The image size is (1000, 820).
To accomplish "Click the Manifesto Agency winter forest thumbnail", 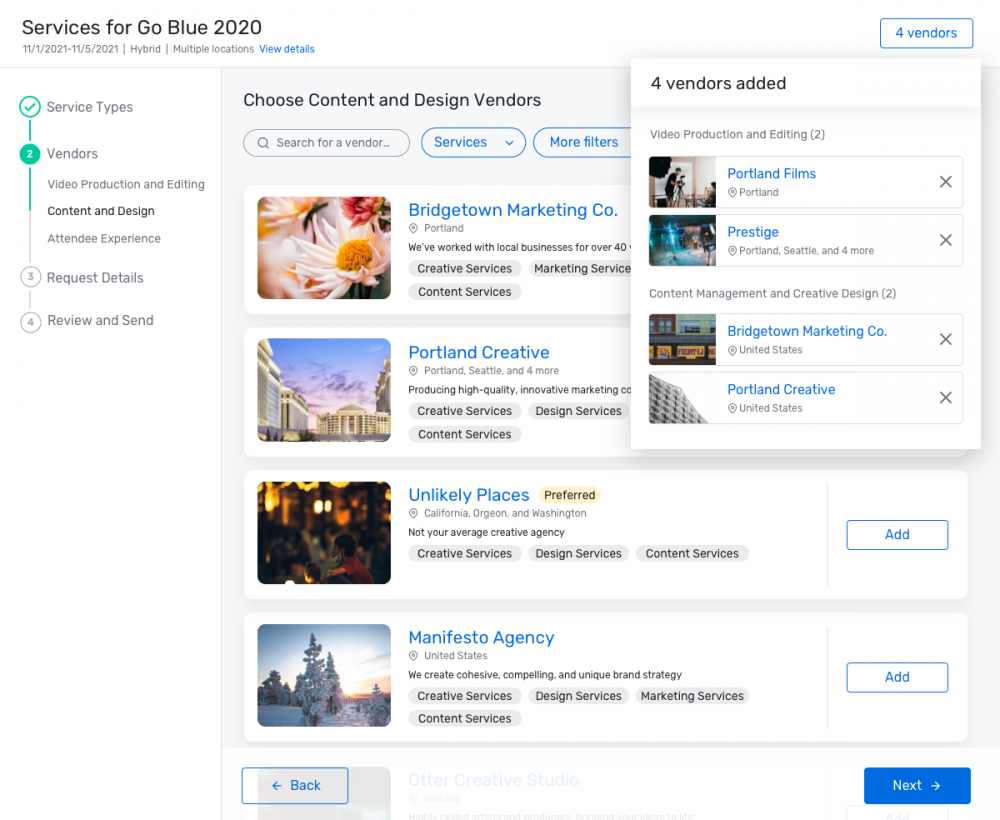I will pyautogui.click(x=323, y=675).
